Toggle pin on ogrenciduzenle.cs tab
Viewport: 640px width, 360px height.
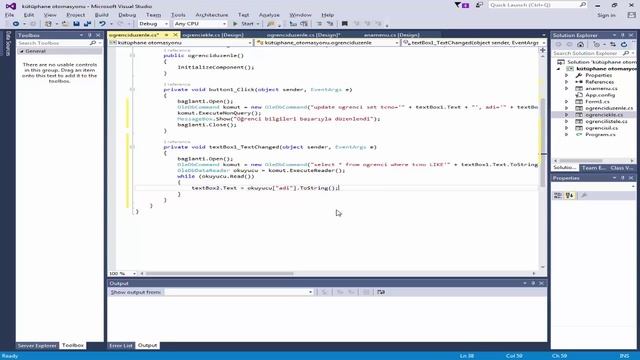[x=167, y=35]
